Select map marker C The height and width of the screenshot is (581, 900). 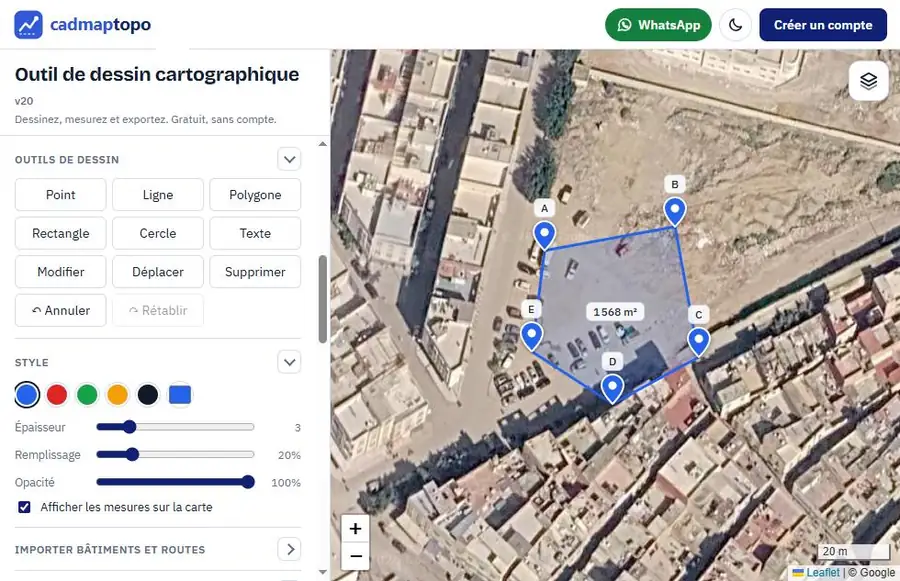(x=699, y=342)
